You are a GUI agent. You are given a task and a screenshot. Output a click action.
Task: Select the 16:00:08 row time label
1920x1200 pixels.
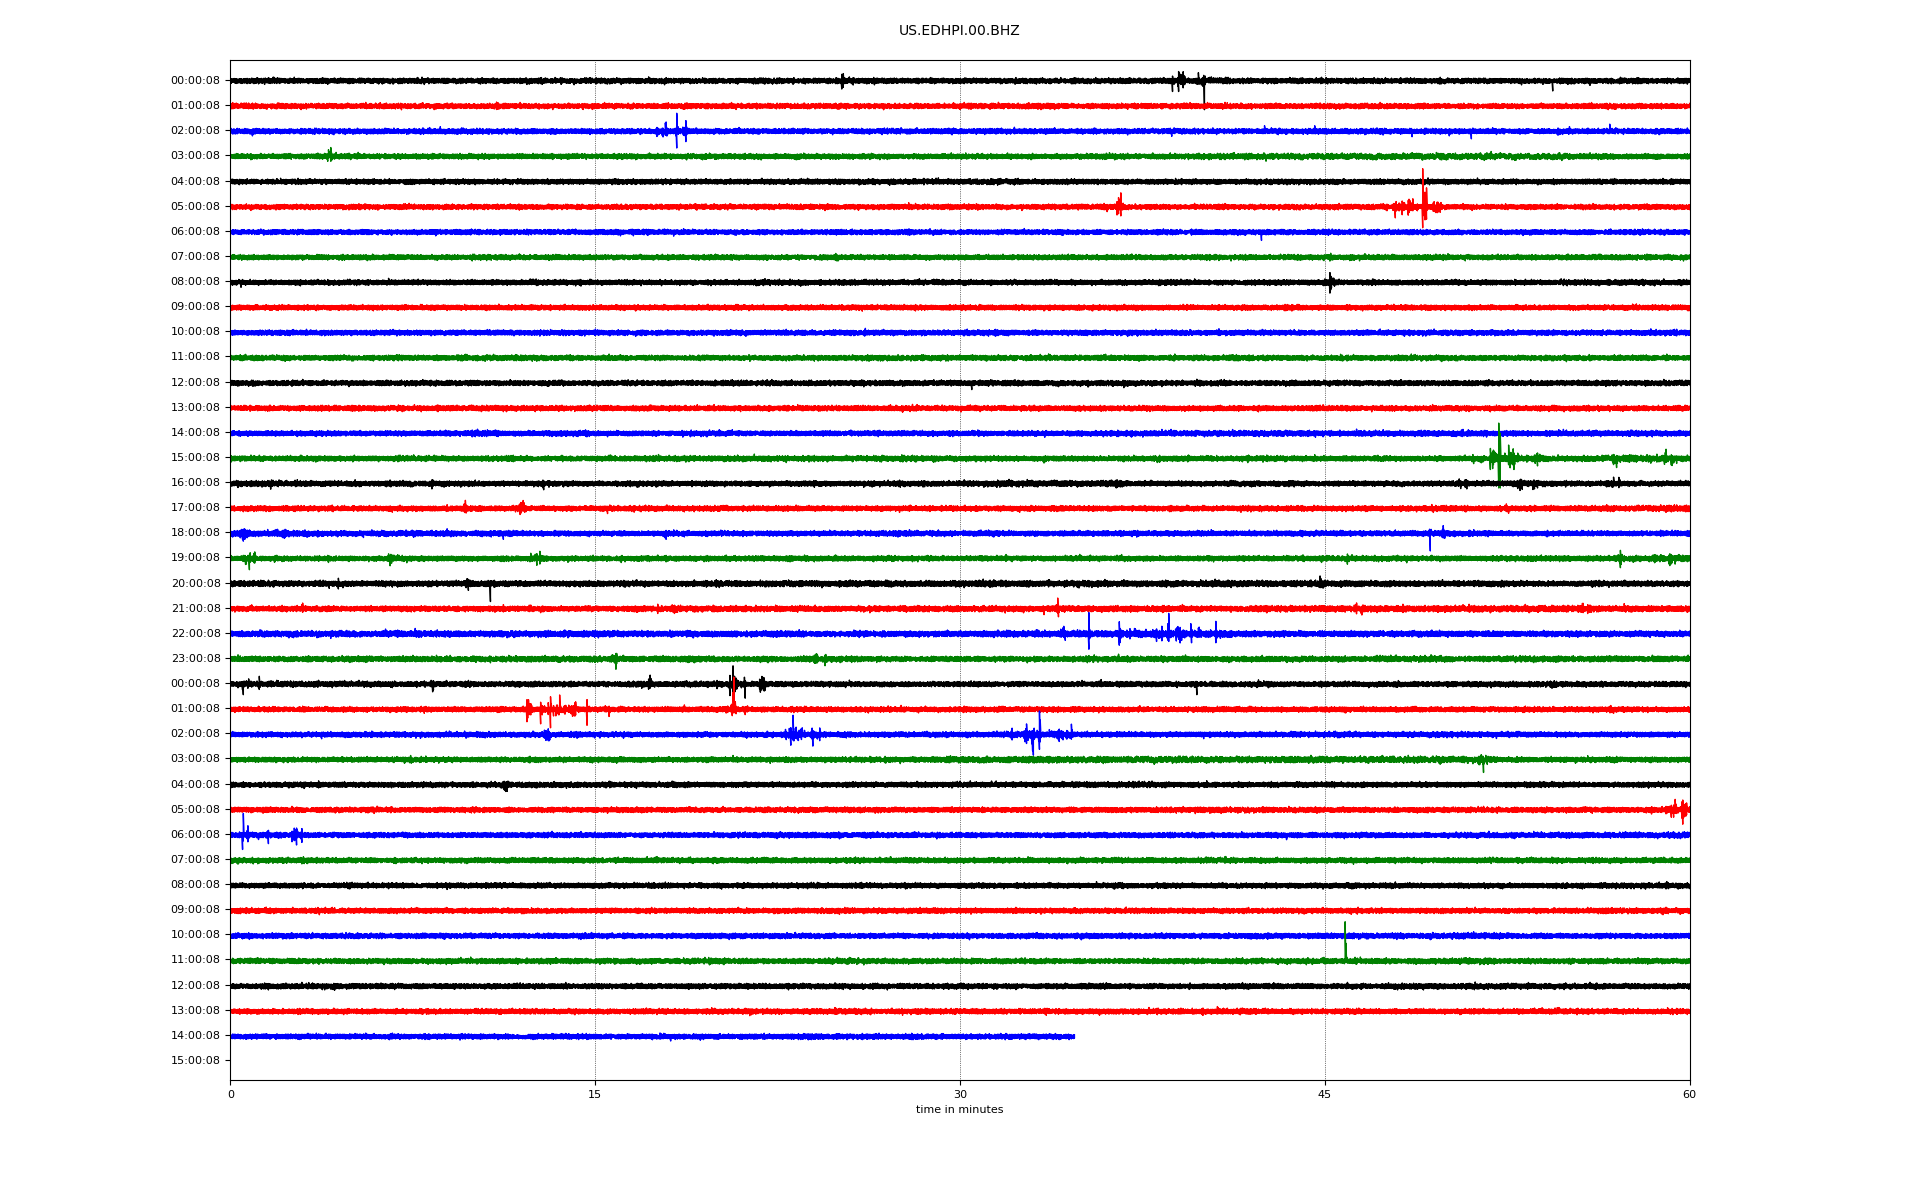(x=195, y=483)
